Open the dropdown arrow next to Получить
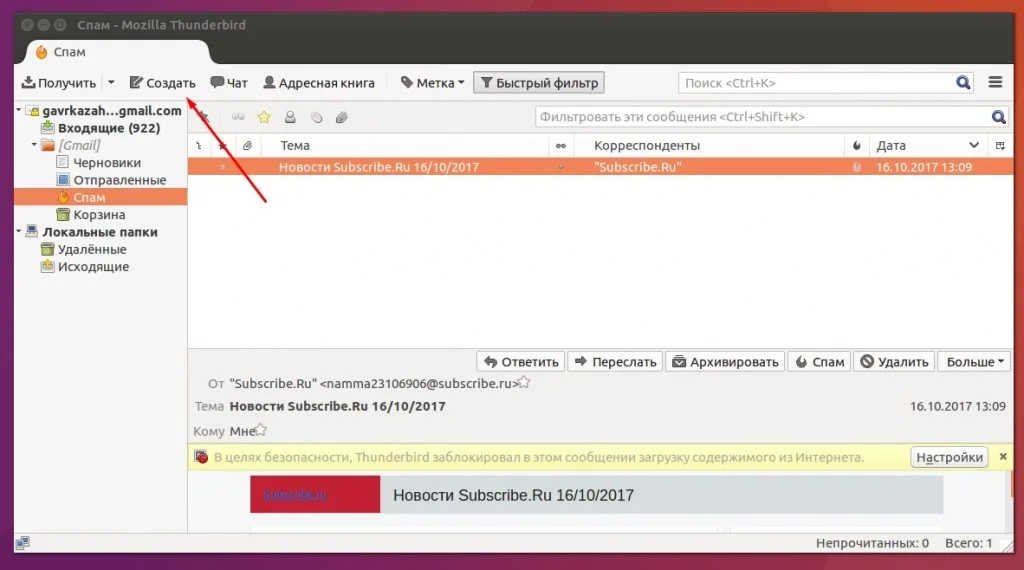The image size is (1024, 570). click(x=111, y=83)
